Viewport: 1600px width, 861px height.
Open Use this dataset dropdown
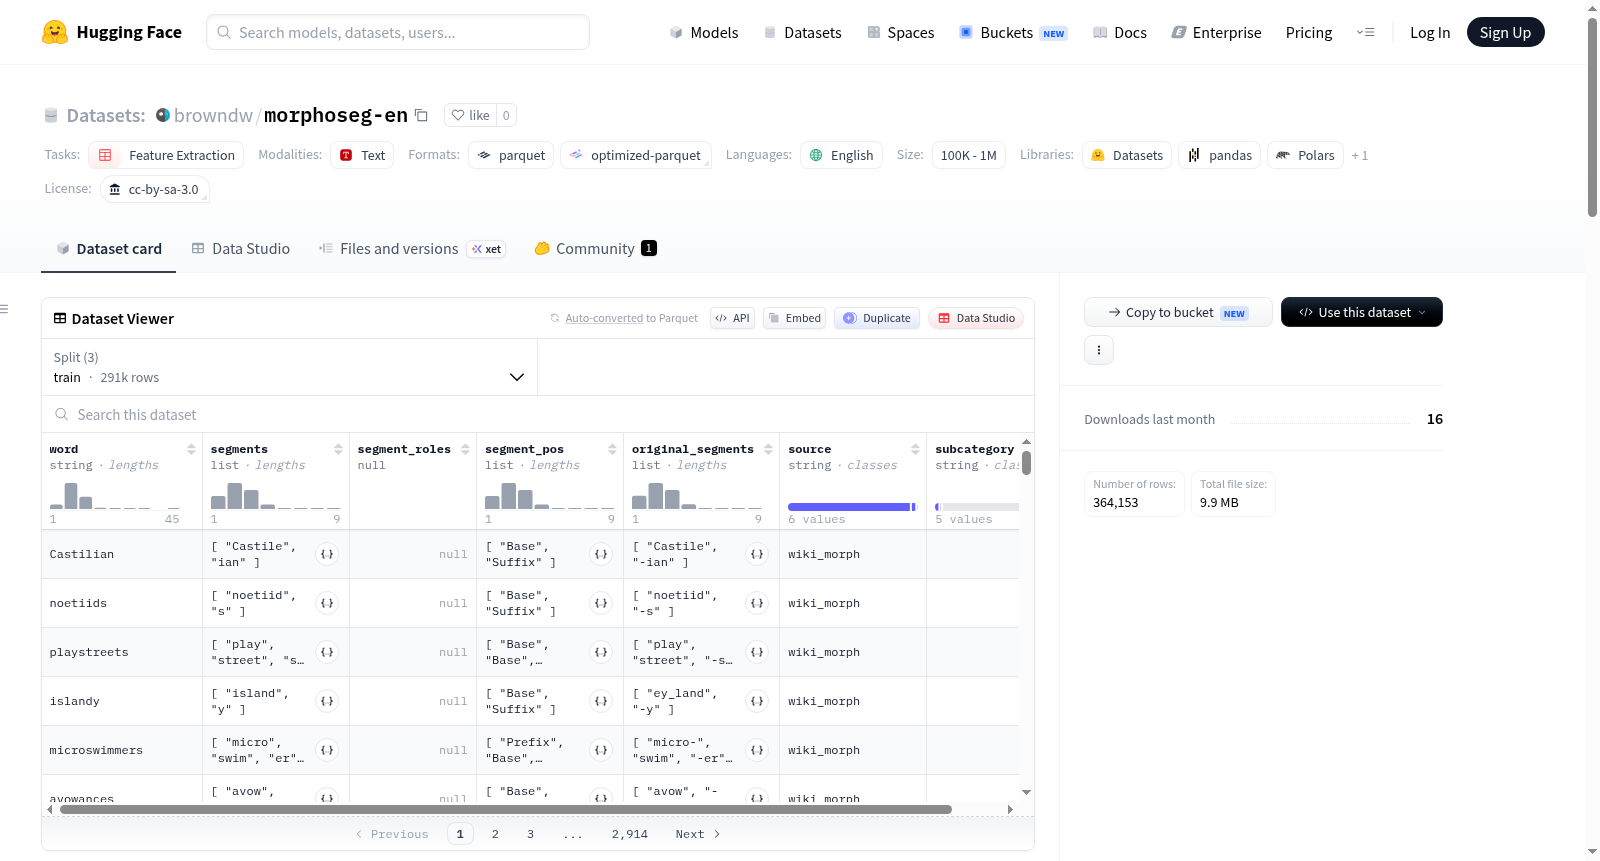coord(1362,312)
